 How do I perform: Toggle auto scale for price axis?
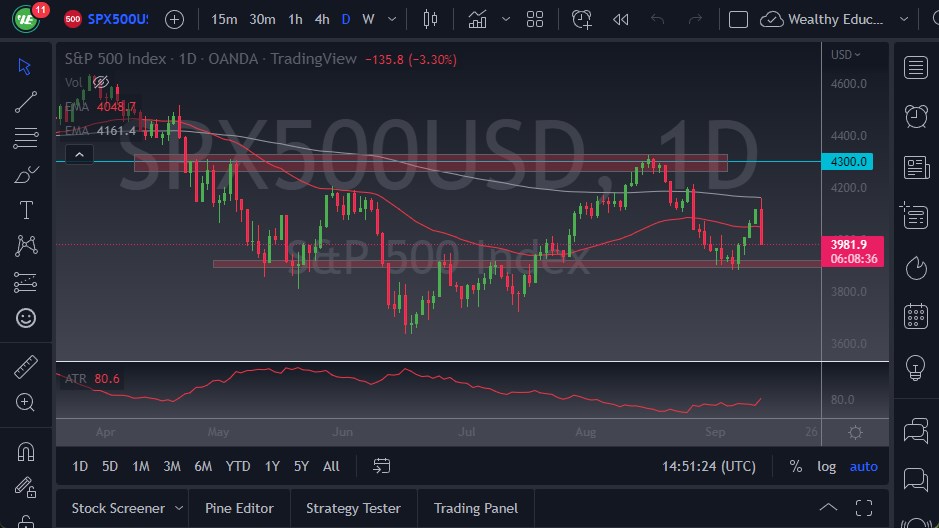click(x=863, y=466)
